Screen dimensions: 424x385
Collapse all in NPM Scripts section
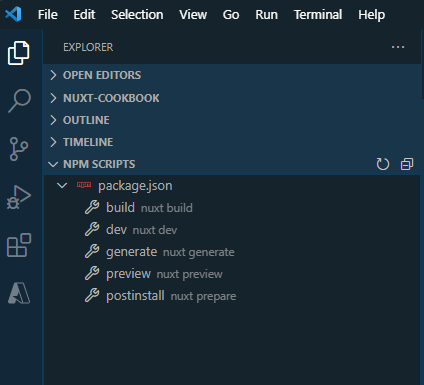click(407, 164)
